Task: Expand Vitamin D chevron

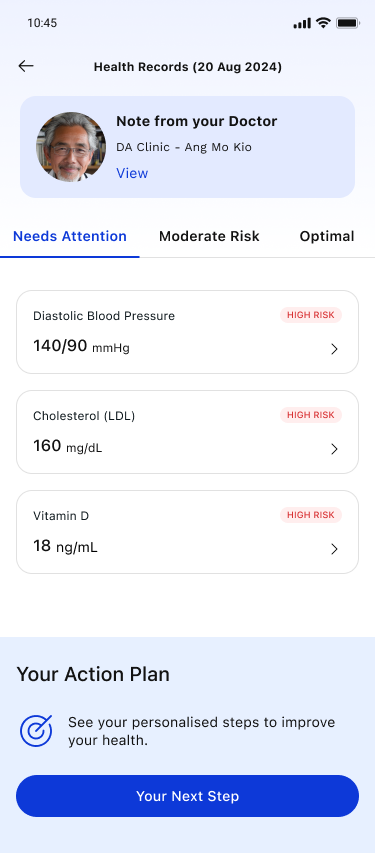Action: coord(334,549)
